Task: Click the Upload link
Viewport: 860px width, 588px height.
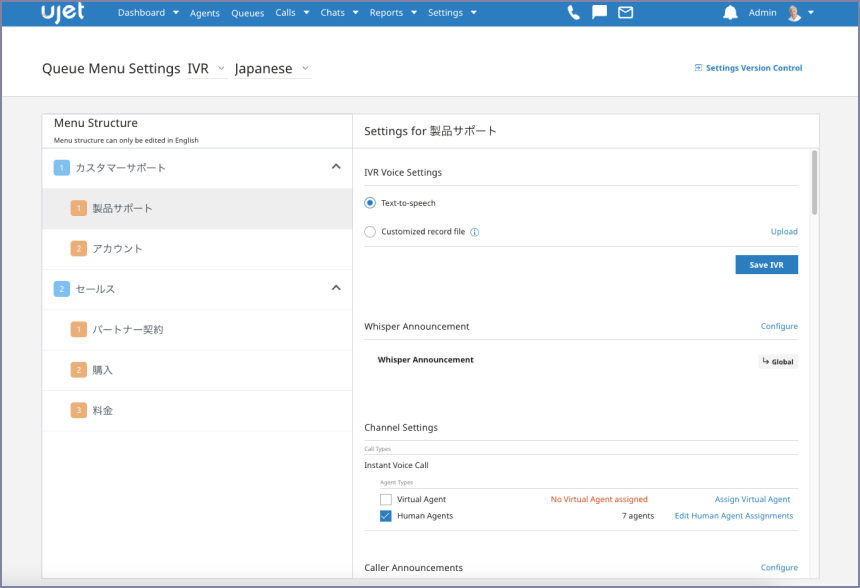Action: tap(784, 232)
